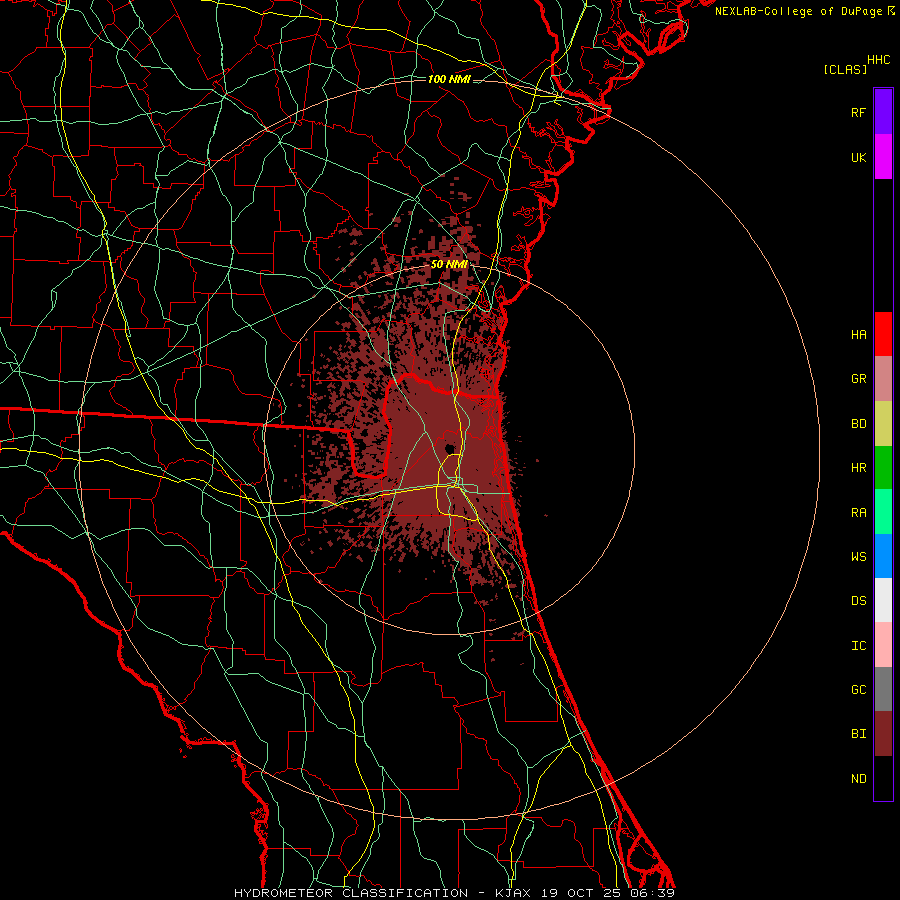The image size is (900, 900).
Task: Click the HA legend label
Action: pos(859,334)
